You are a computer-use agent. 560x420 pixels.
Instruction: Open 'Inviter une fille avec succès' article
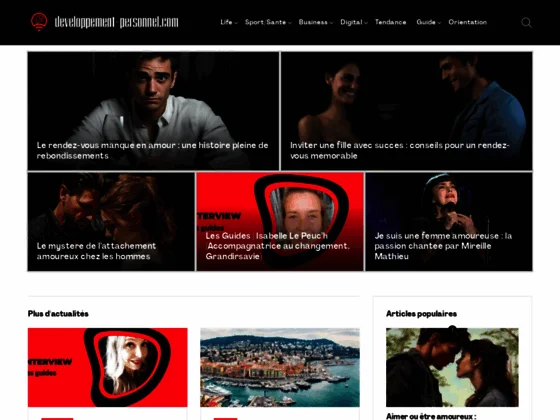point(400,150)
